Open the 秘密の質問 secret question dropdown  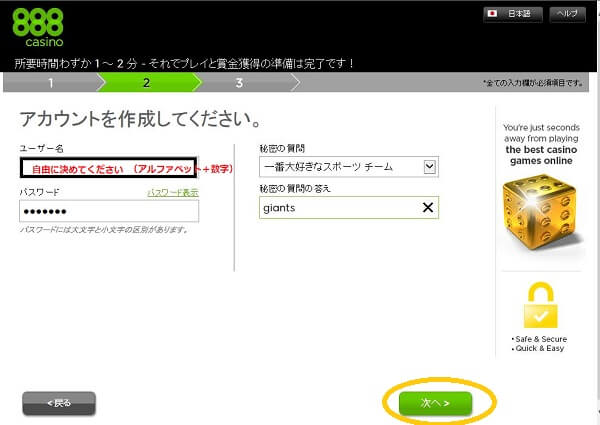(340, 167)
